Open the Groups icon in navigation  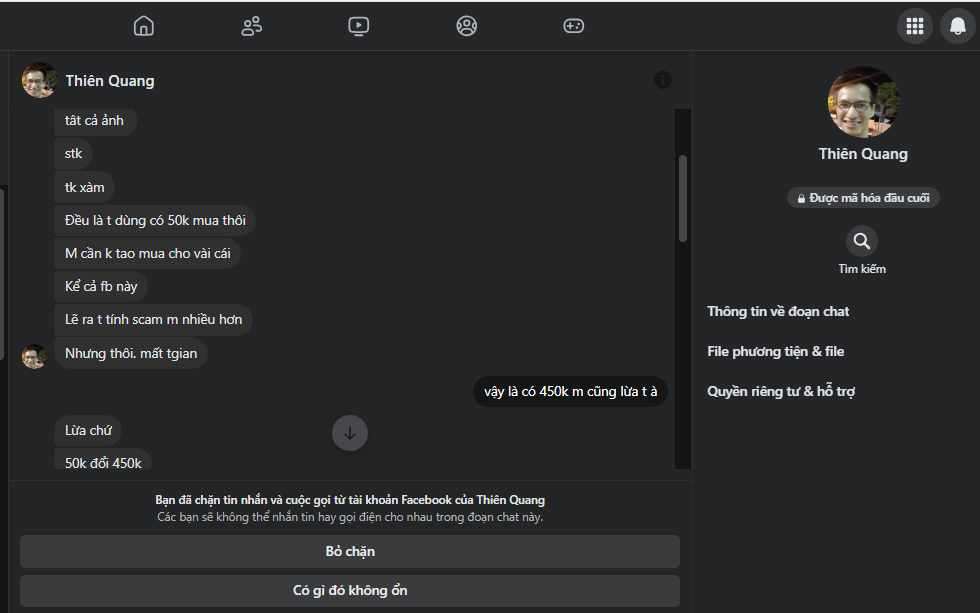[x=467, y=26]
